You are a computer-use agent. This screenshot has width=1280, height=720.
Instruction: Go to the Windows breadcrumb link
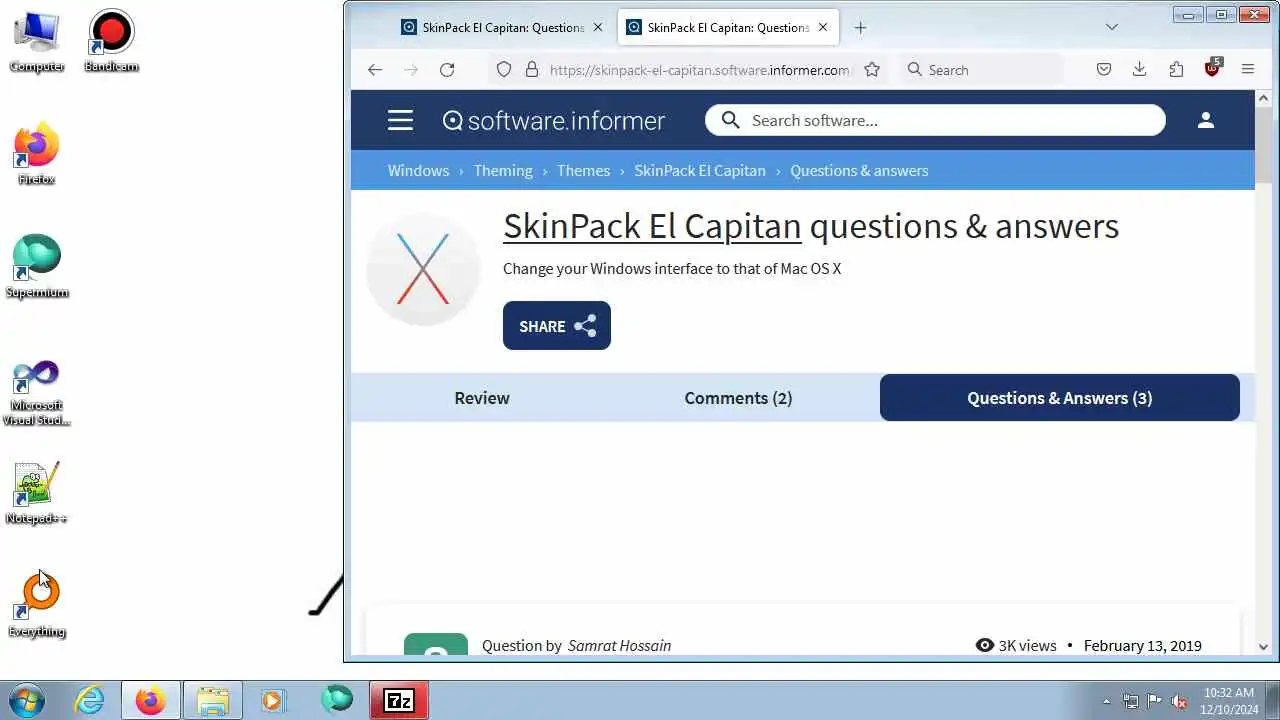418,170
